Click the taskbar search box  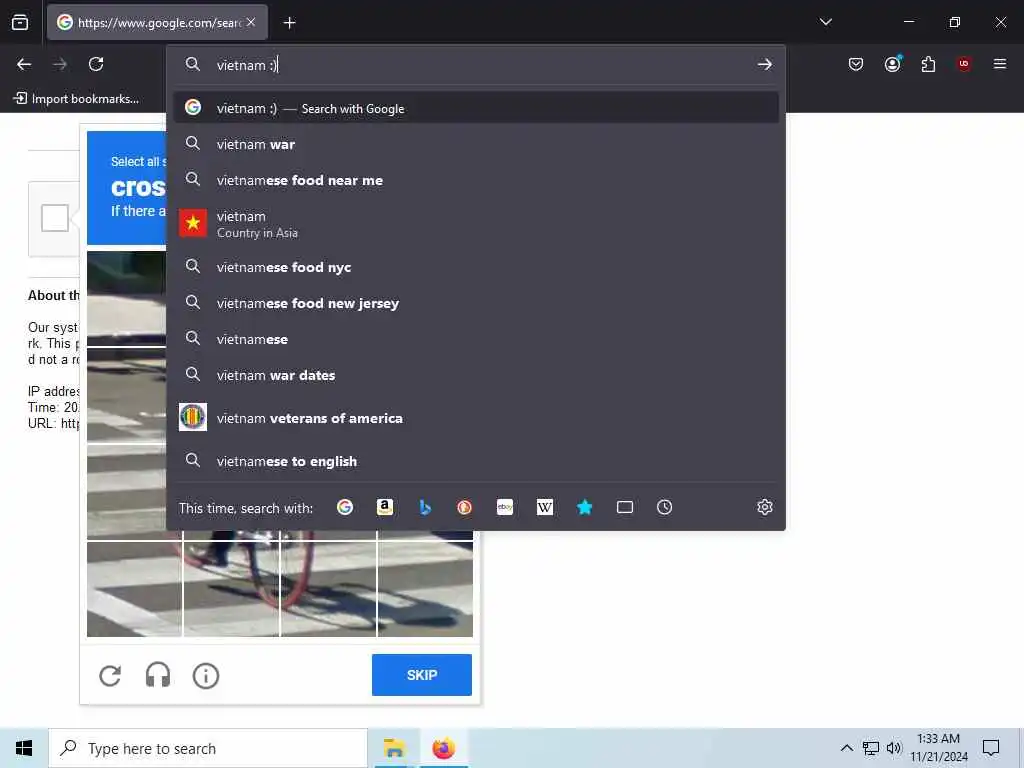click(208, 748)
